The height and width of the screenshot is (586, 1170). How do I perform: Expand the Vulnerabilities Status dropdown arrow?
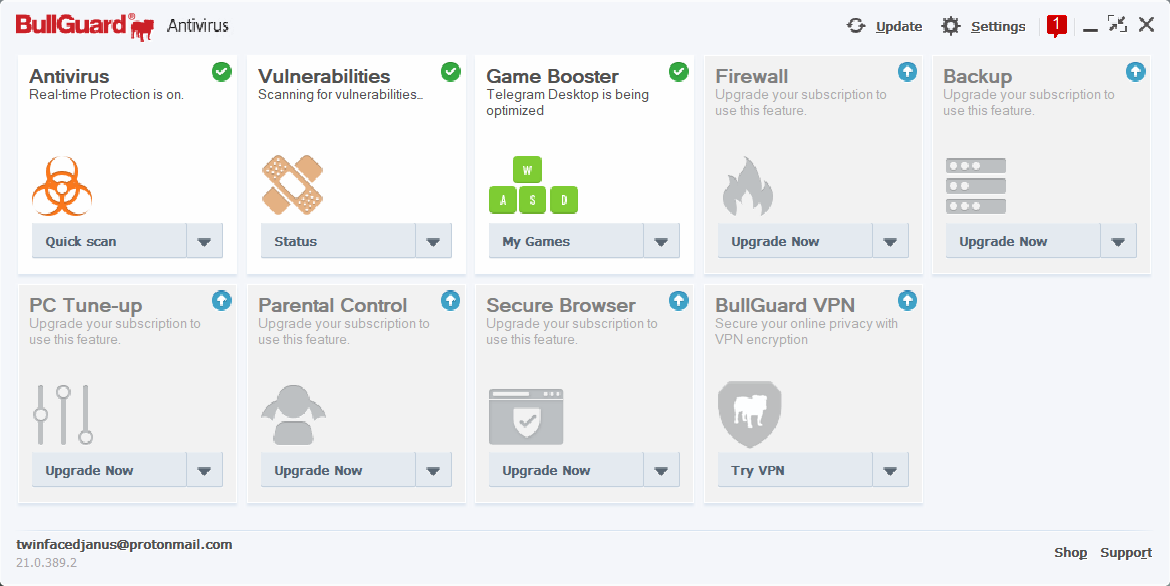click(434, 241)
